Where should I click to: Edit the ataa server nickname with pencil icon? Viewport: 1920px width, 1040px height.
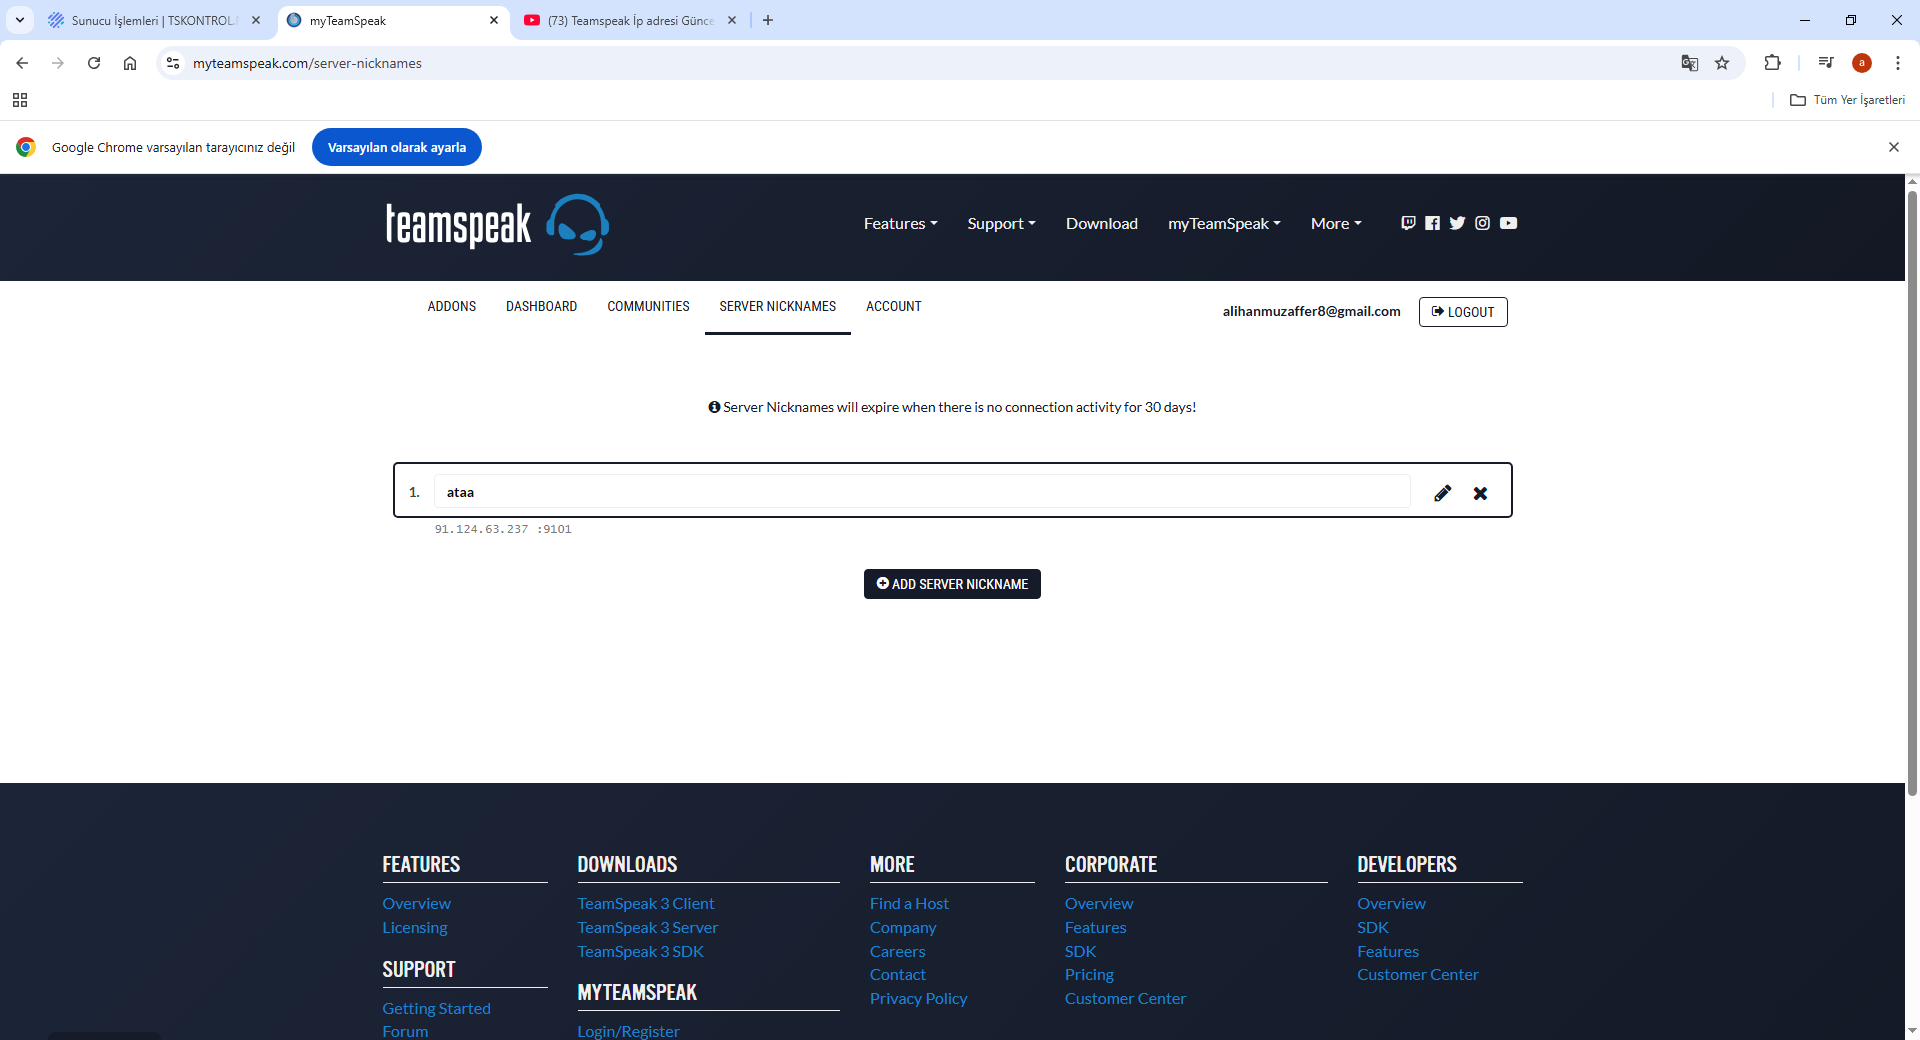(x=1442, y=493)
